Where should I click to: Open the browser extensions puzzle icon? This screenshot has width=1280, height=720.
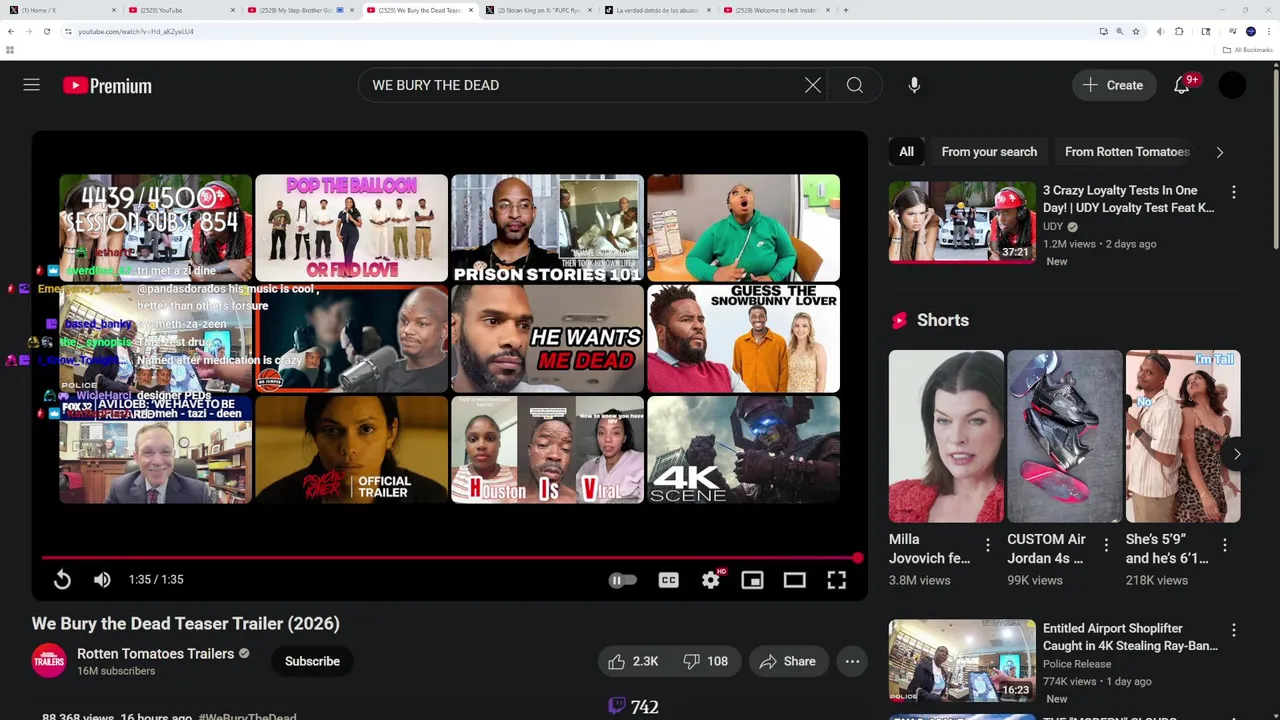pyautogui.click(x=1179, y=31)
